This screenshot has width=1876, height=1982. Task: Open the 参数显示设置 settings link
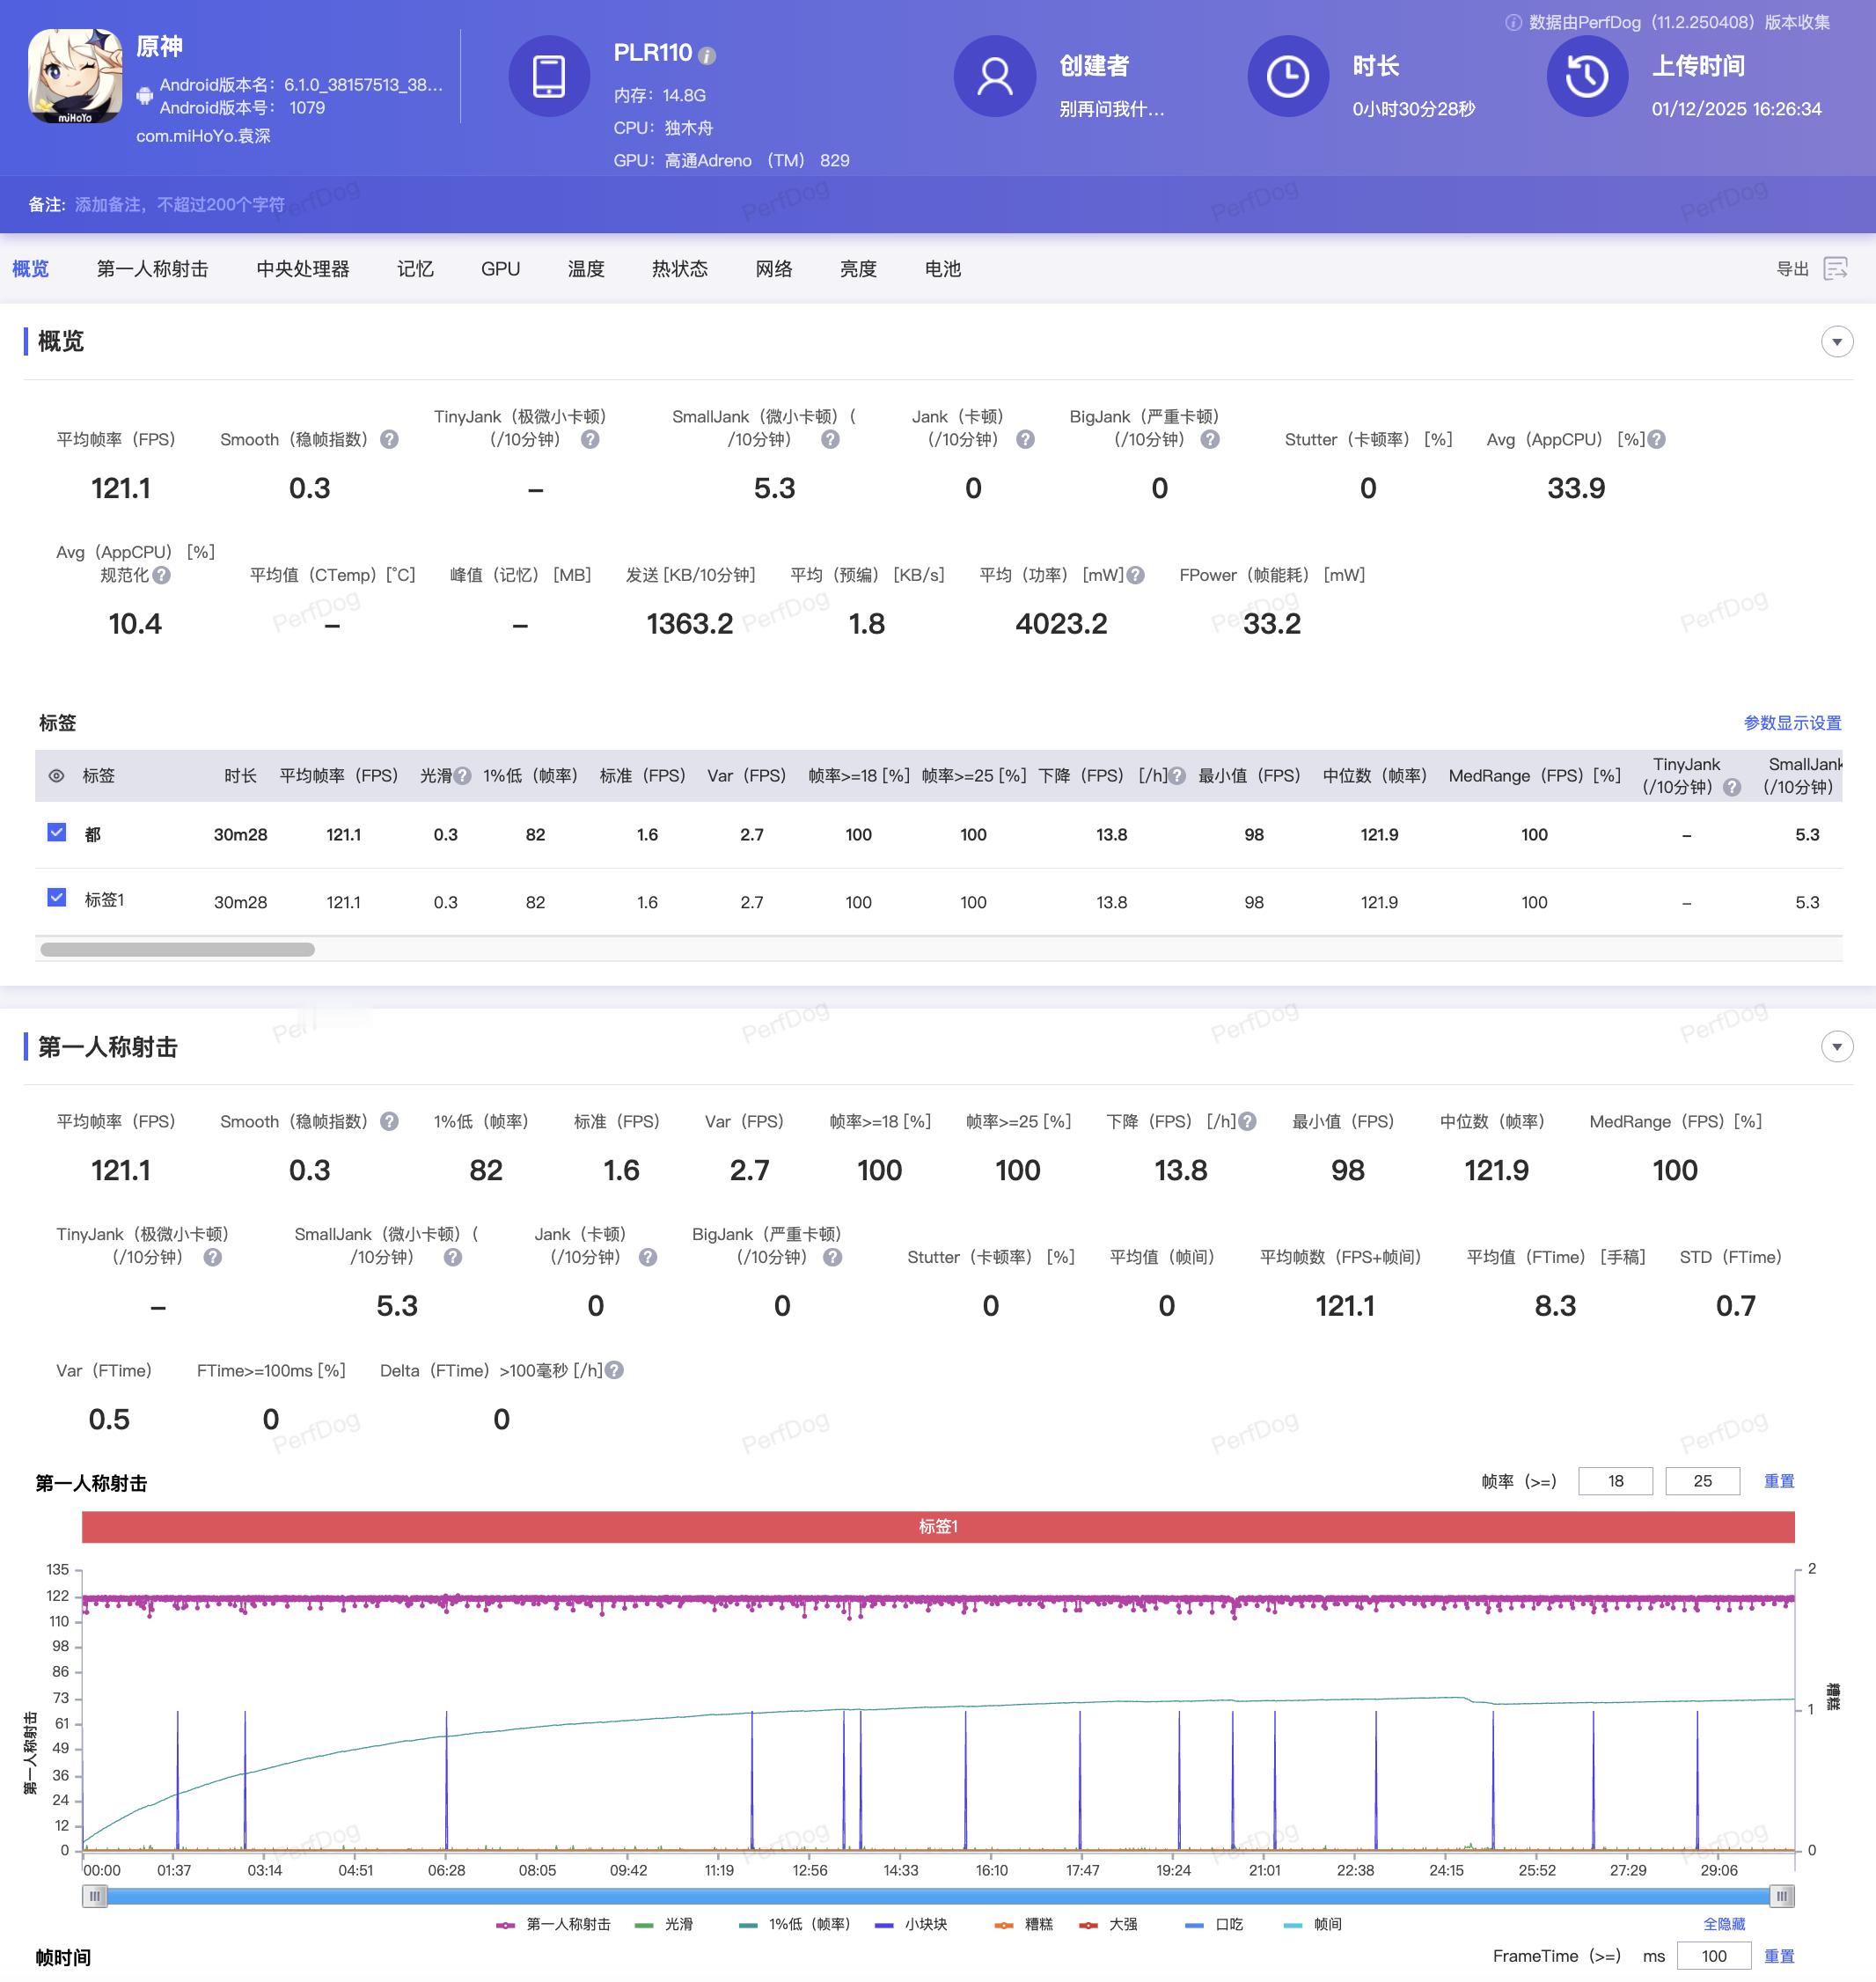pyautogui.click(x=1792, y=722)
